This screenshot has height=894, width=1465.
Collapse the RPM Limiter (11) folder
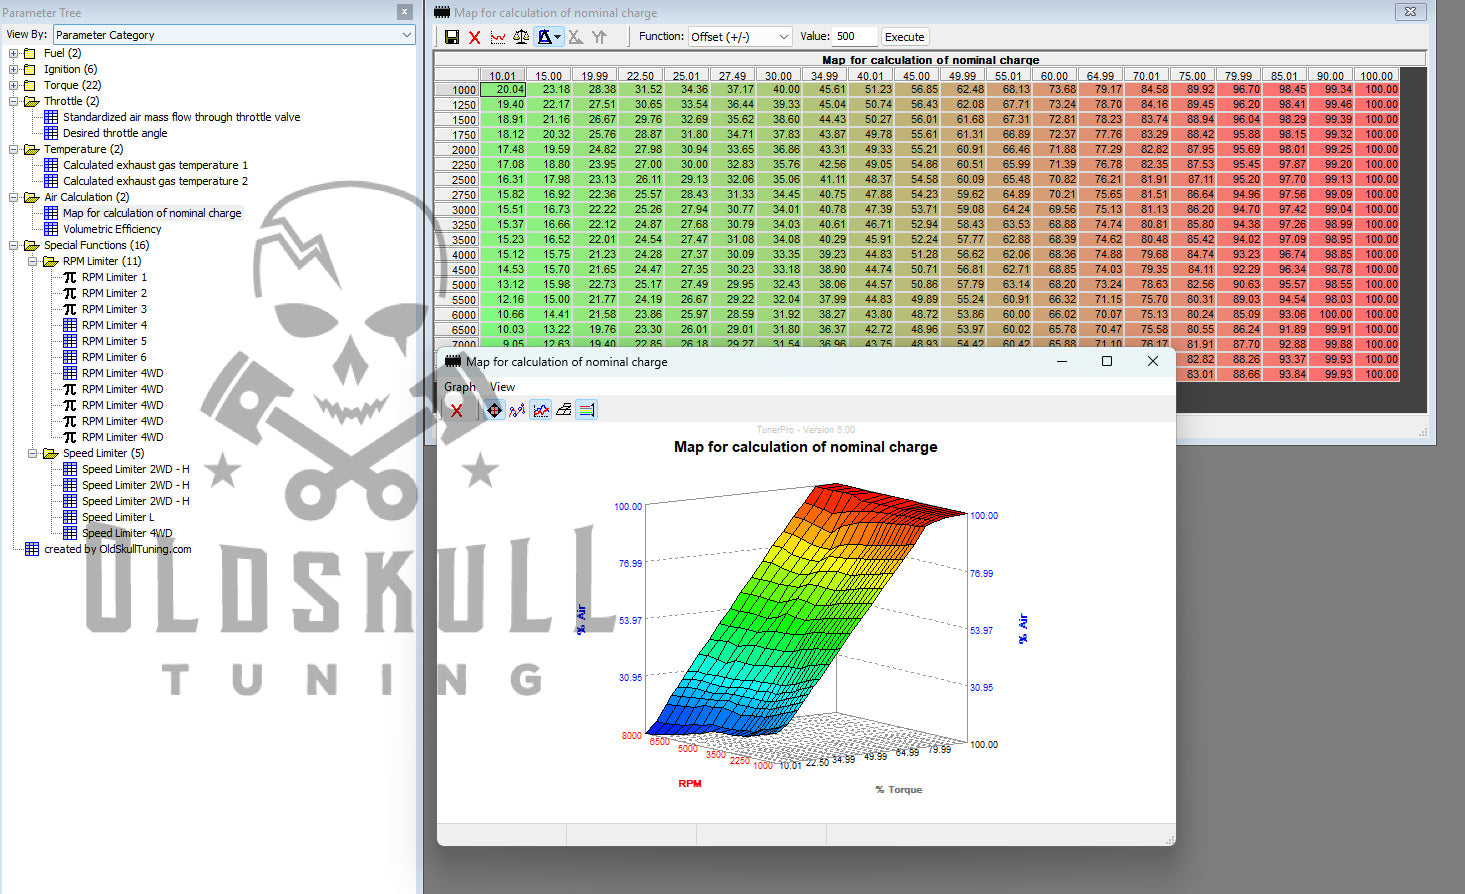click(32, 261)
